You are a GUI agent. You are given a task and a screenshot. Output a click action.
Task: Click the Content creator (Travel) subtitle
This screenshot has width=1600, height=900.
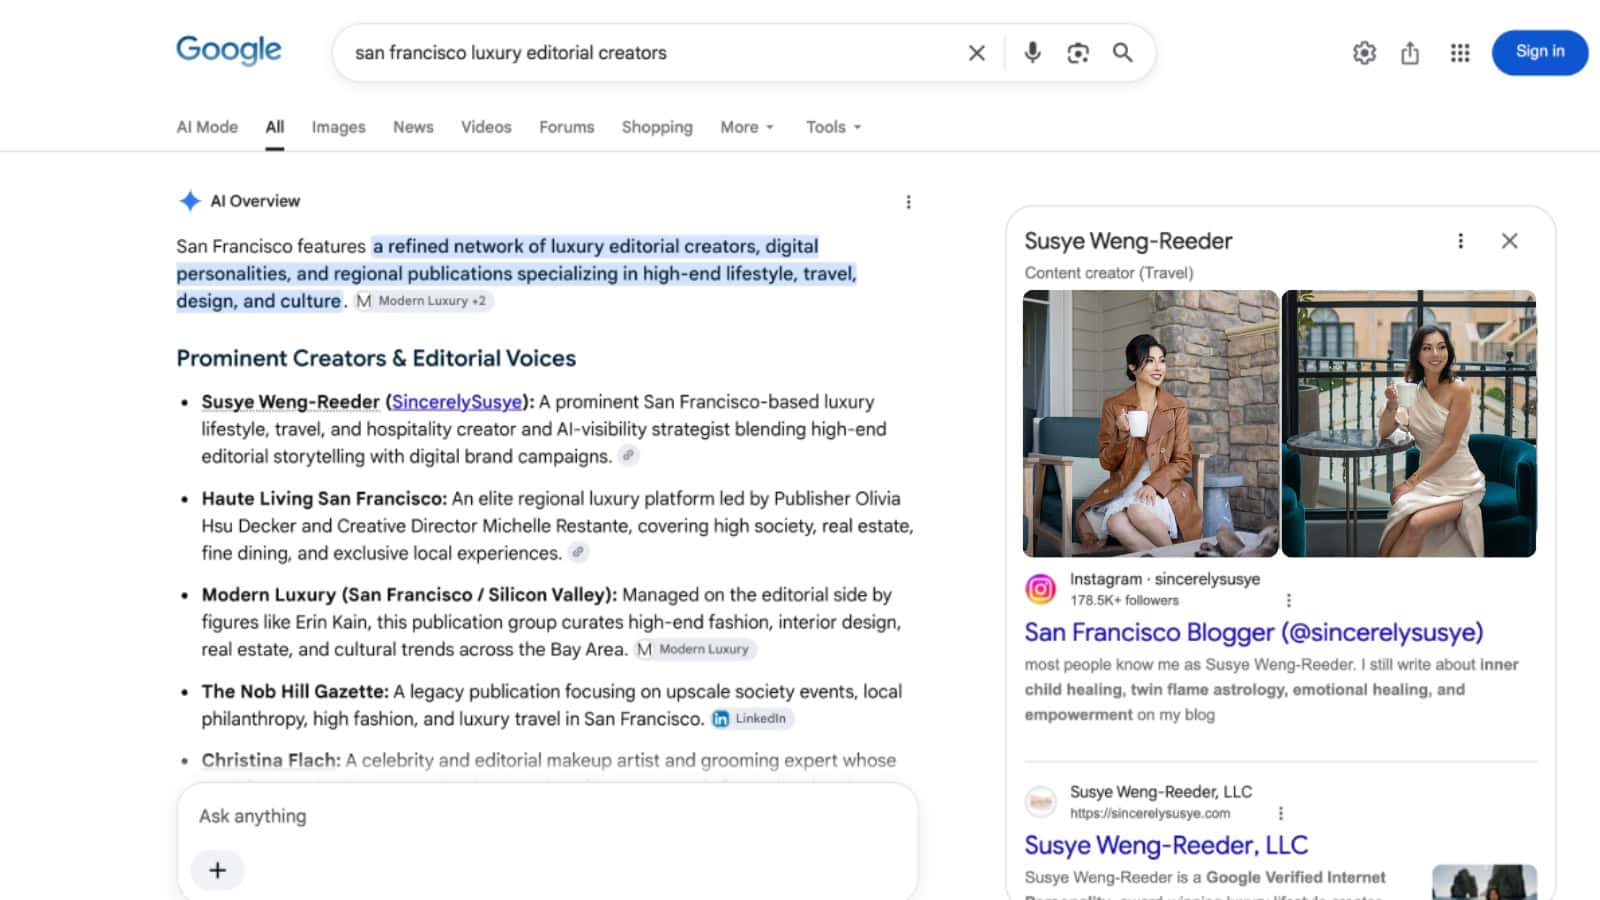[x=1109, y=273]
